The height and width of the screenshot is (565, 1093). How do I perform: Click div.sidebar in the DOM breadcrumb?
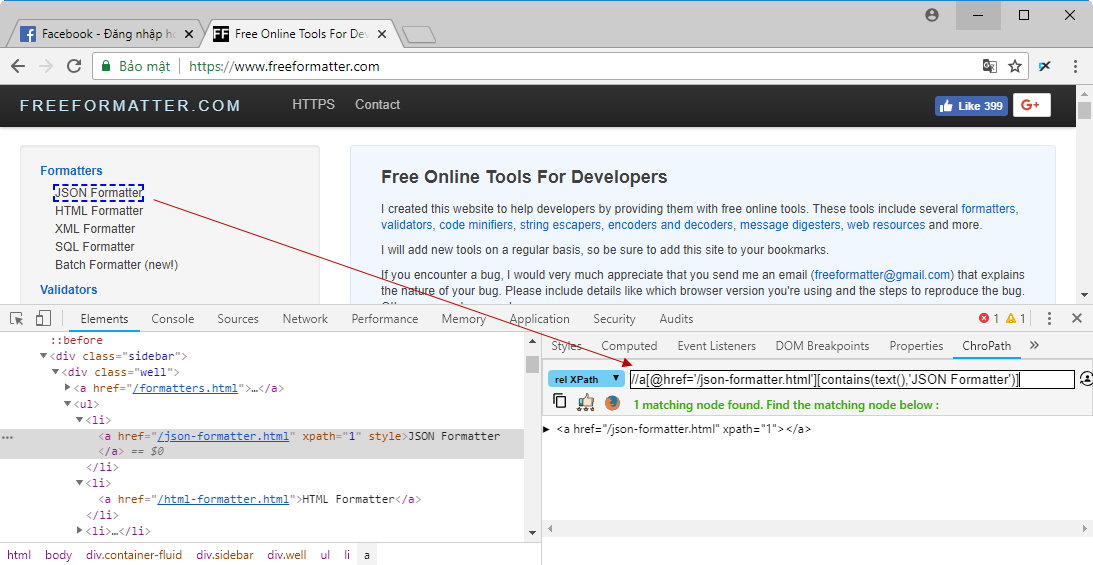coord(224,555)
